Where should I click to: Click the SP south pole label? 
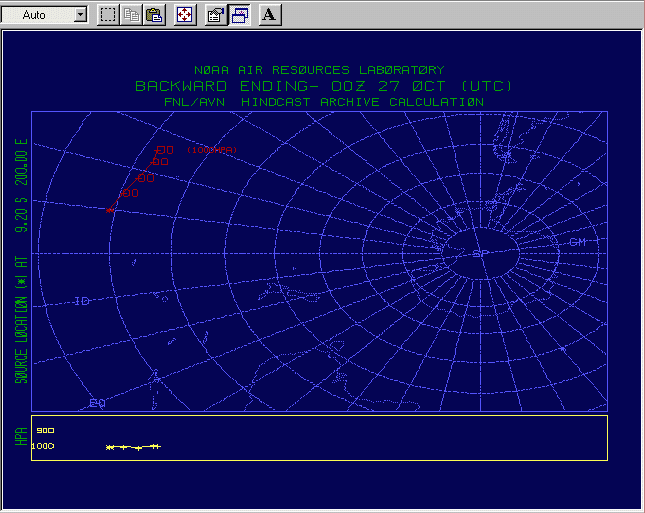(x=479, y=254)
